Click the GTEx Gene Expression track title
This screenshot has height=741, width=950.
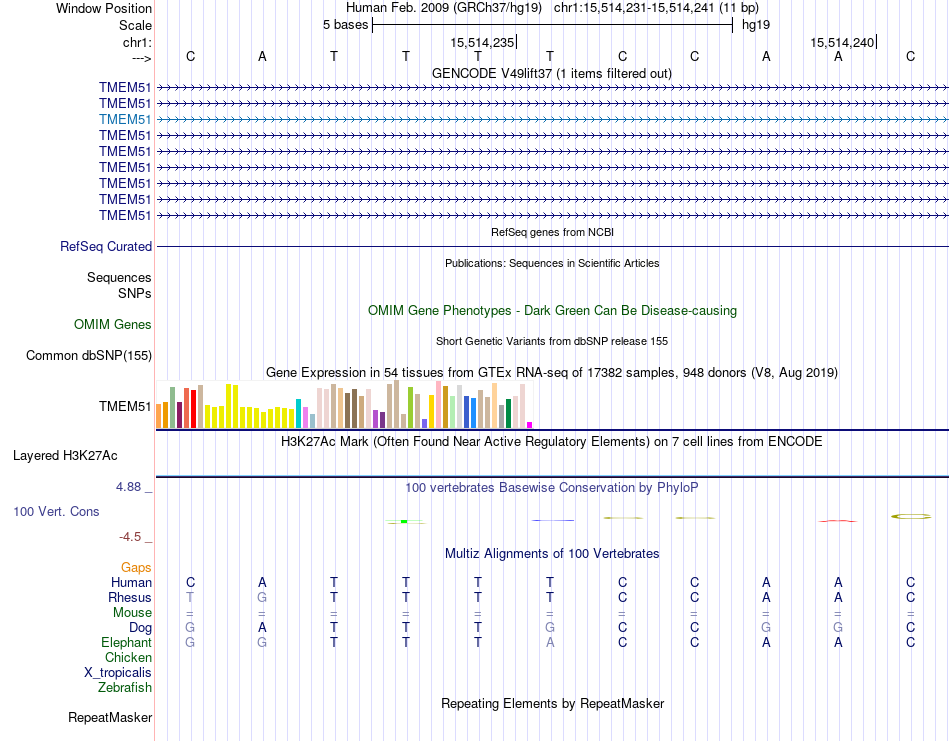point(552,373)
